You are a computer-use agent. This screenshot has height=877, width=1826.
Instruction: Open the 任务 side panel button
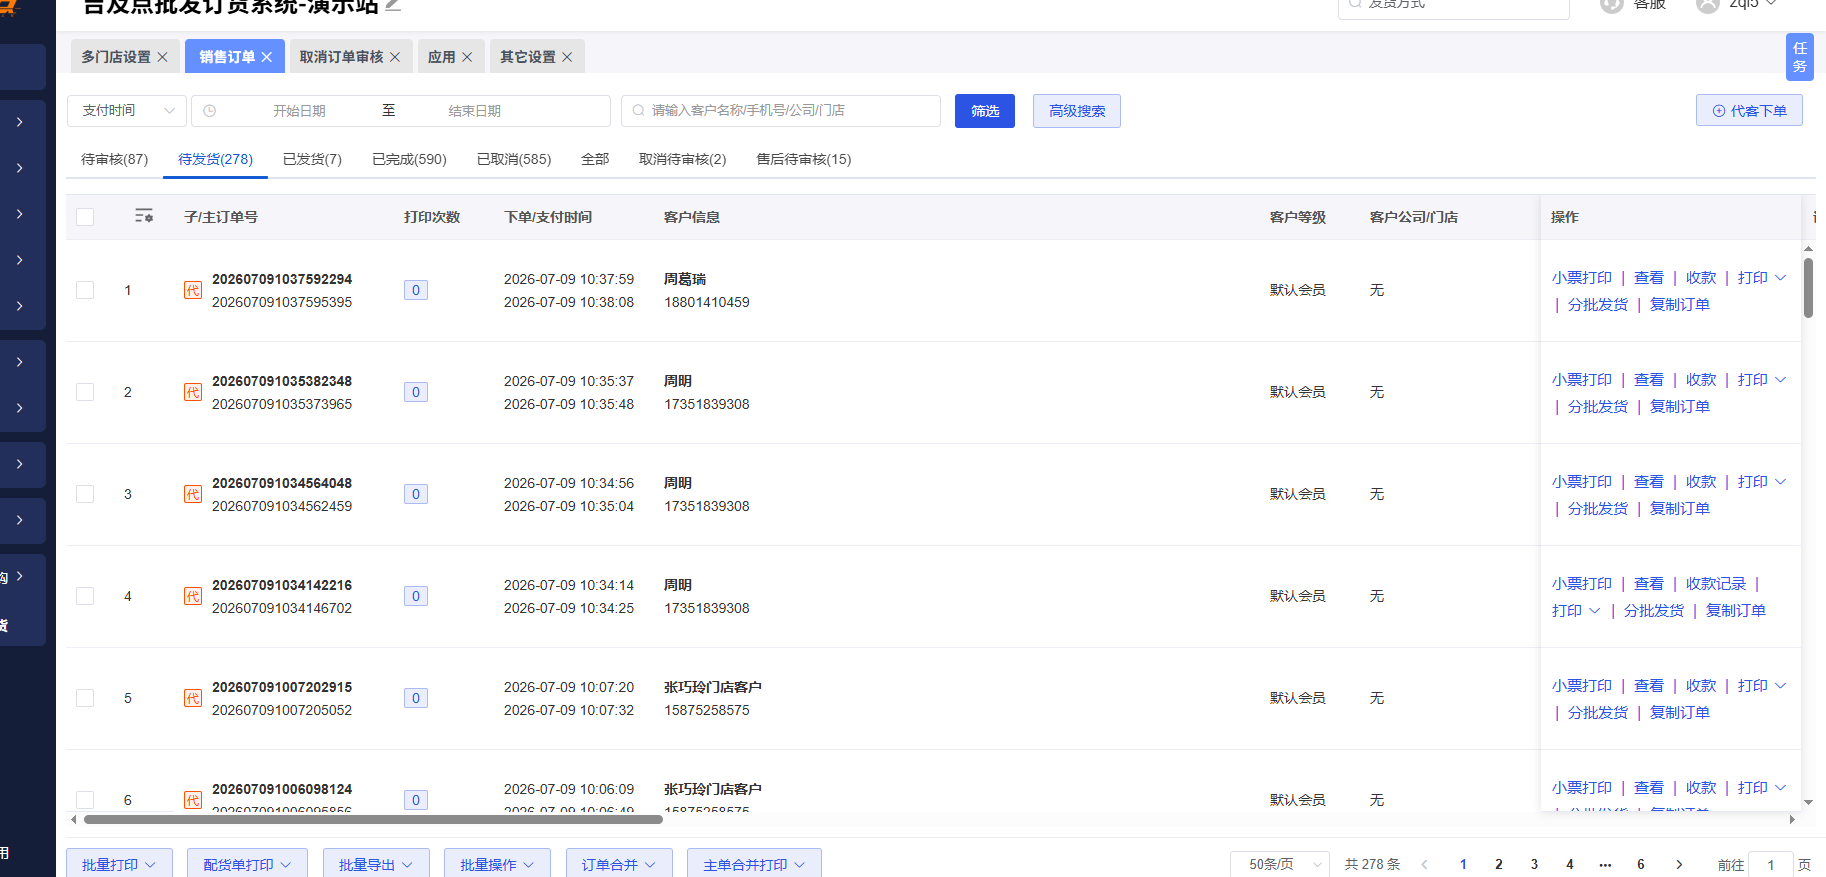click(1800, 57)
